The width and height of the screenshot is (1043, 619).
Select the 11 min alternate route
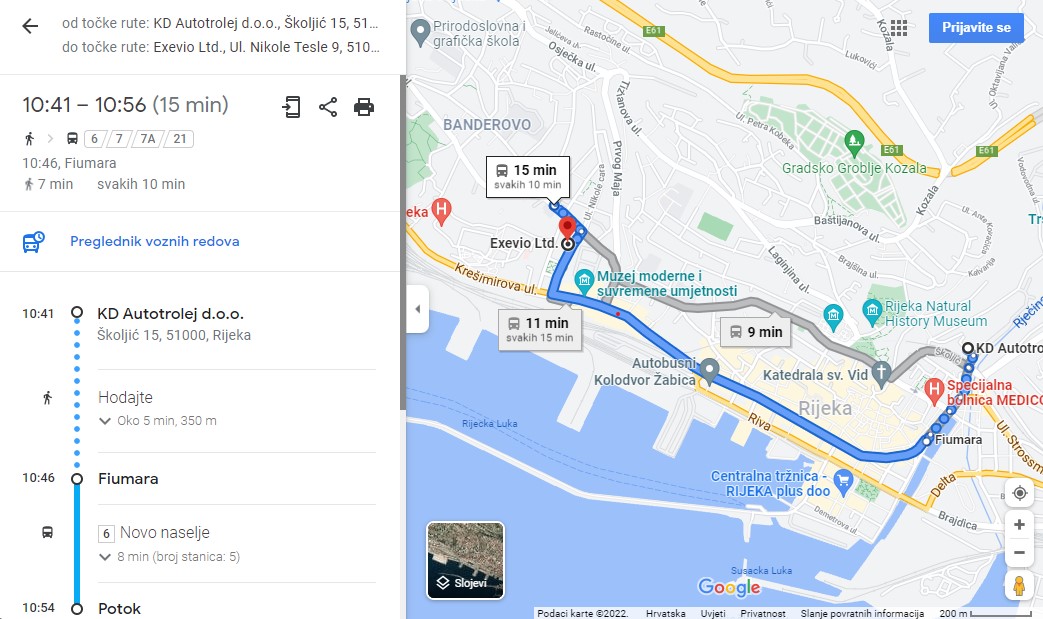pyautogui.click(x=540, y=330)
